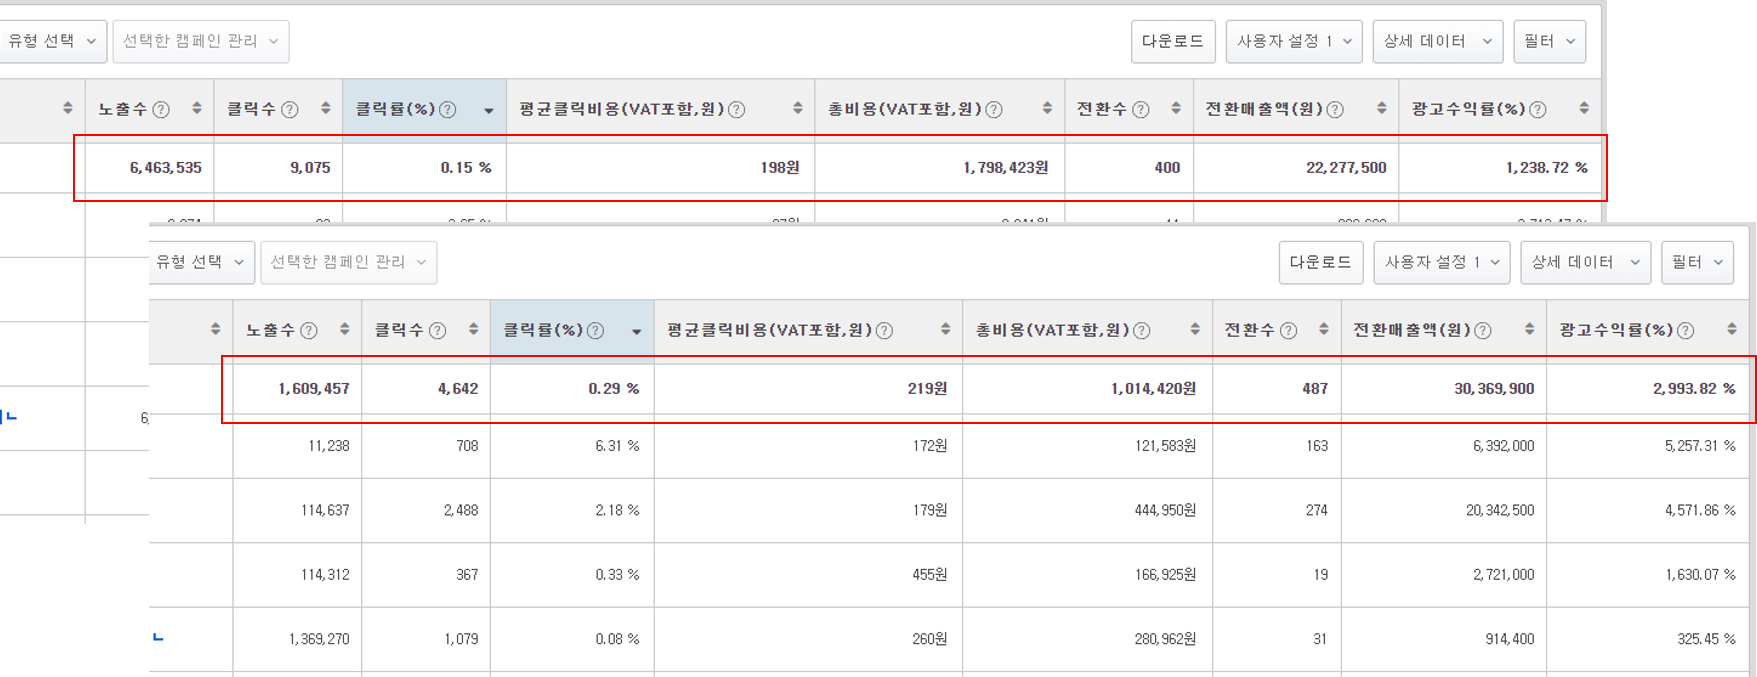
Task: Select conversions 274 cell
Action: point(1277,510)
